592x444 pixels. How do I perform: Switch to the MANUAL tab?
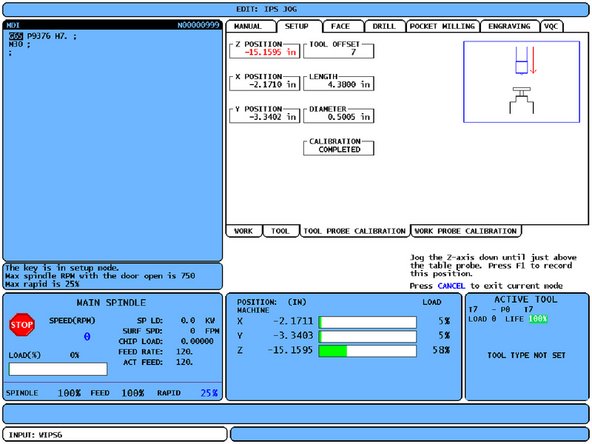(251, 26)
